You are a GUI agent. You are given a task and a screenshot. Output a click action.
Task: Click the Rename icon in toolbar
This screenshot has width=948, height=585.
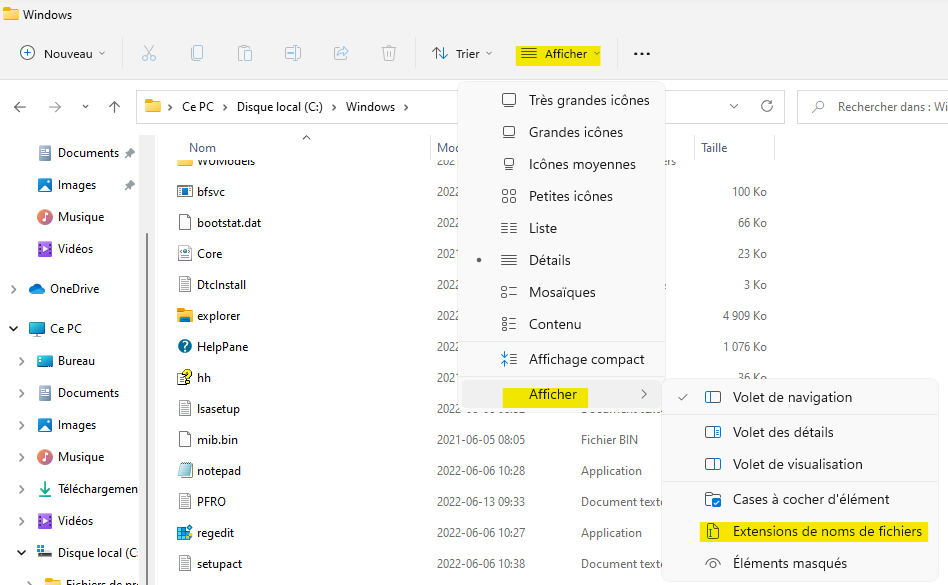click(x=293, y=53)
